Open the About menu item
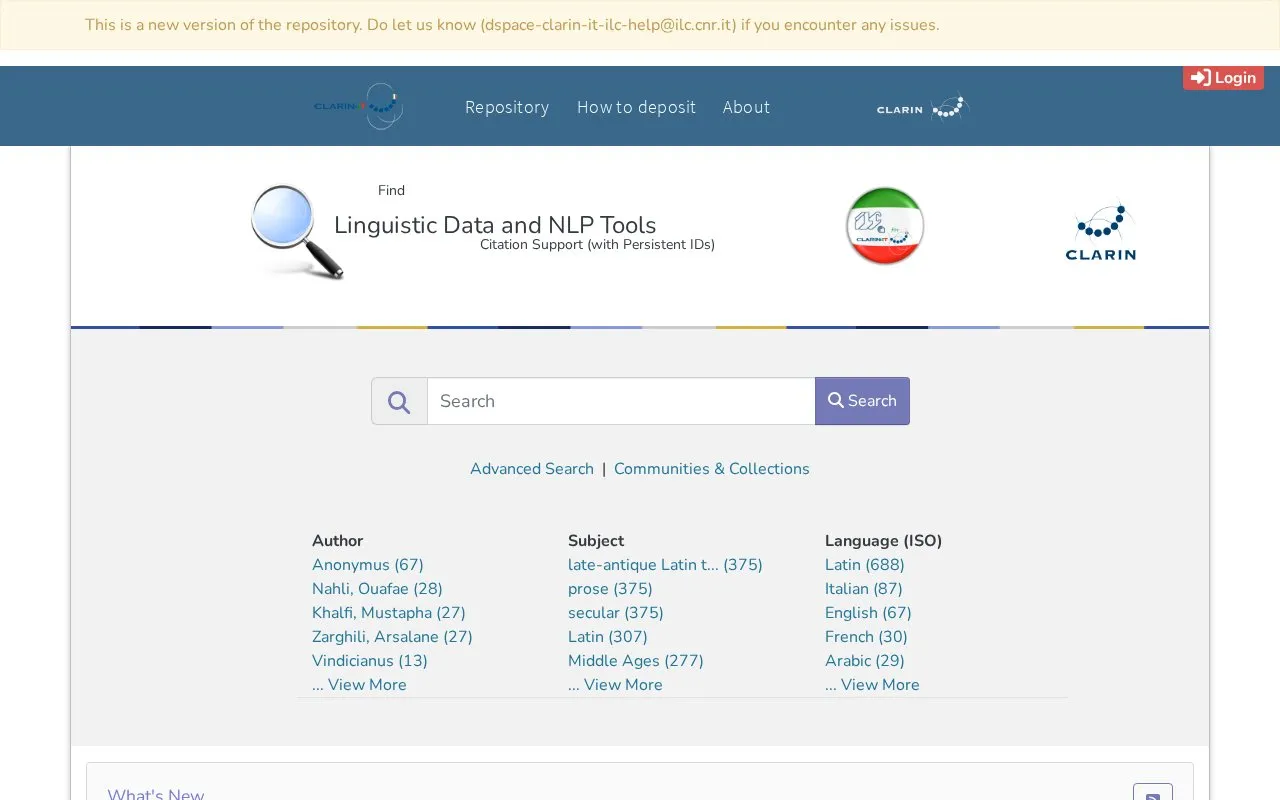The height and width of the screenshot is (800, 1280). (x=746, y=107)
